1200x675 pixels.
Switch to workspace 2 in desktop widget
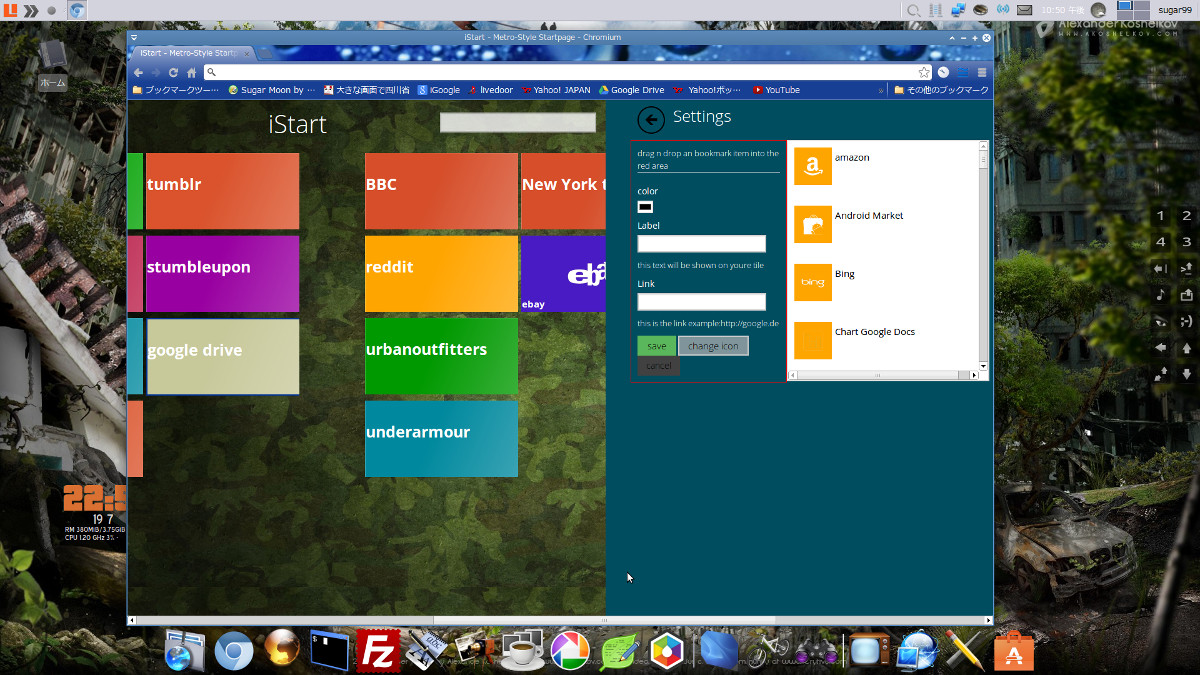point(1186,216)
